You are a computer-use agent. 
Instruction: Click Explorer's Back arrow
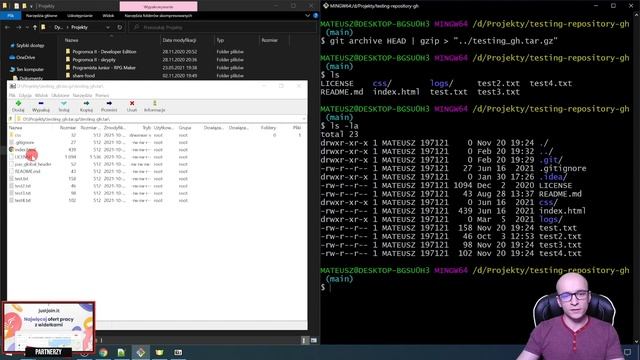click(7, 27)
